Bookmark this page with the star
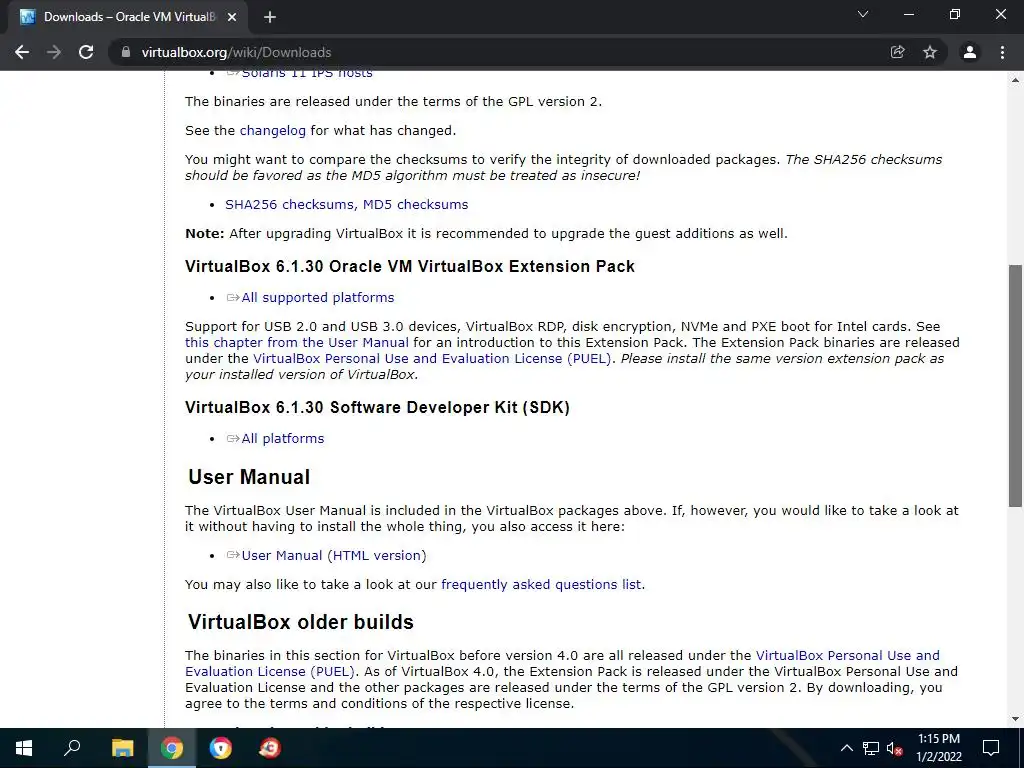This screenshot has height=768, width=1024. (930, 52)
